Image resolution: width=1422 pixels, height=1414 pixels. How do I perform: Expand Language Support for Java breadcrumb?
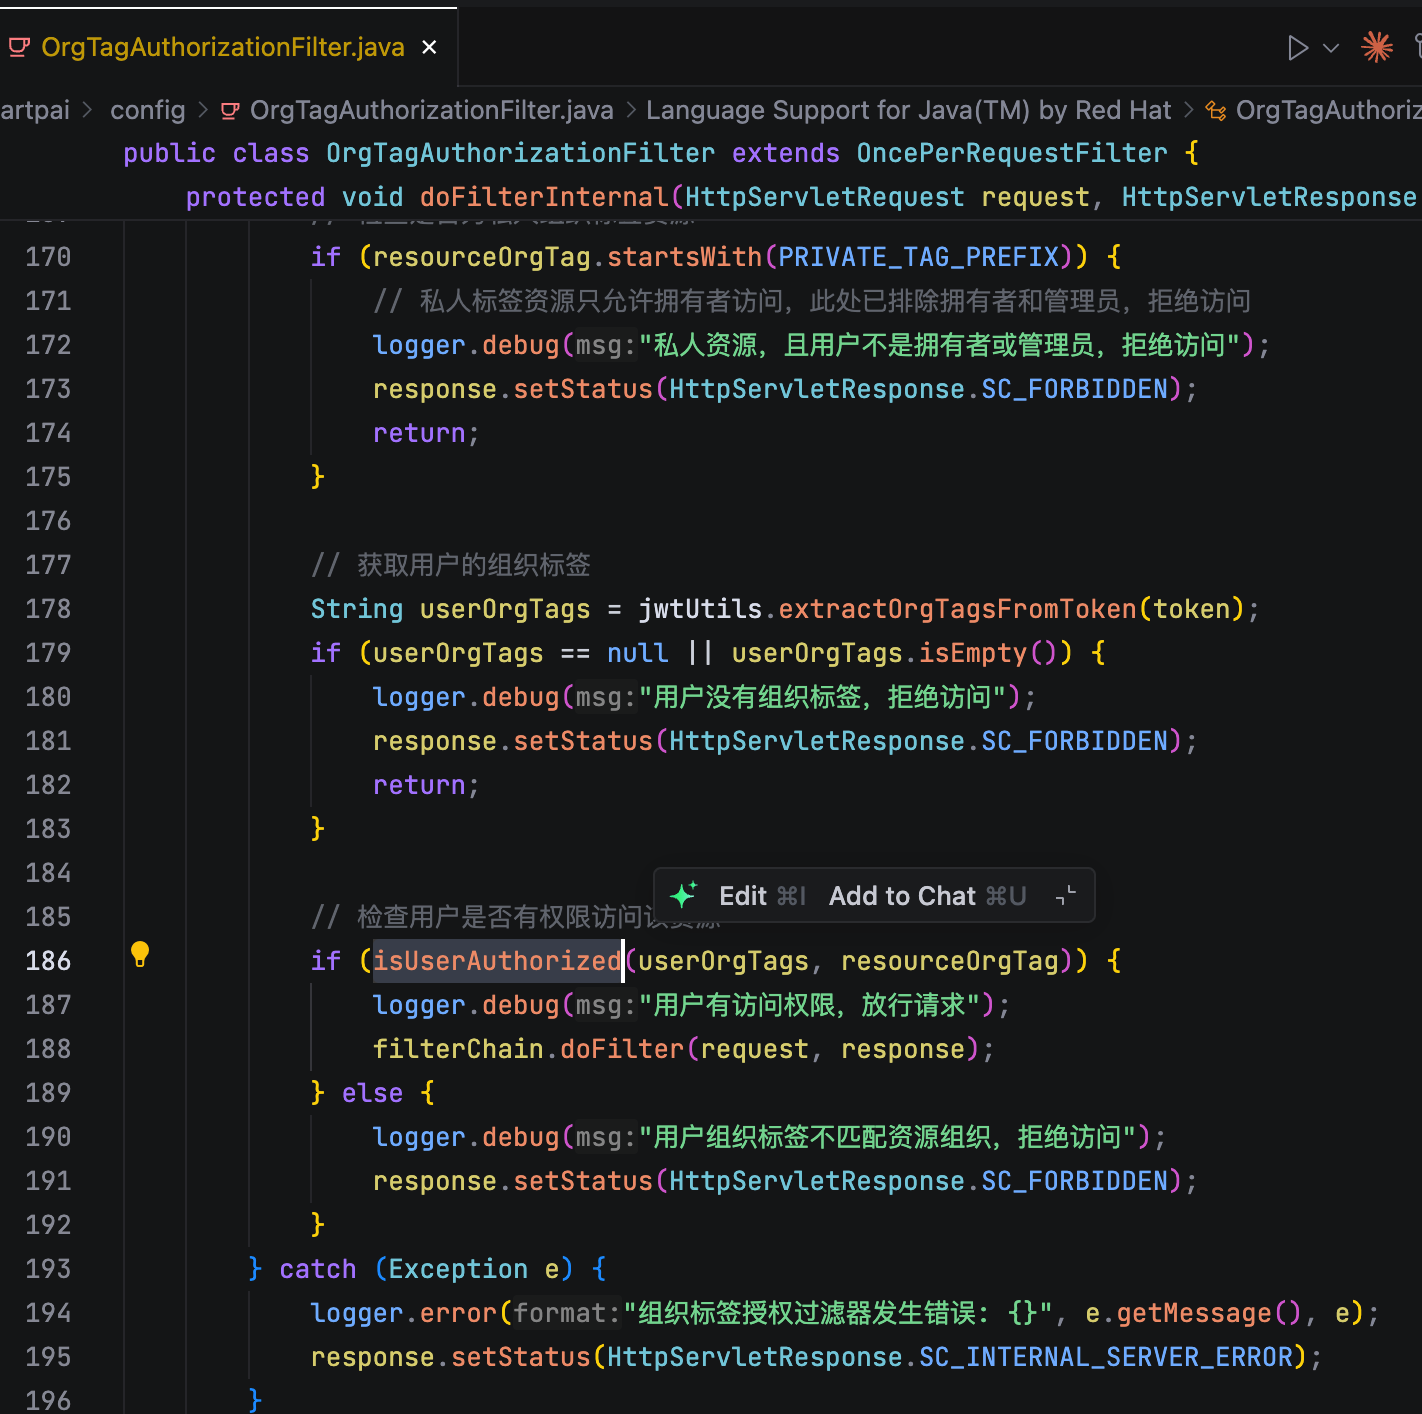tap(907, 110)
